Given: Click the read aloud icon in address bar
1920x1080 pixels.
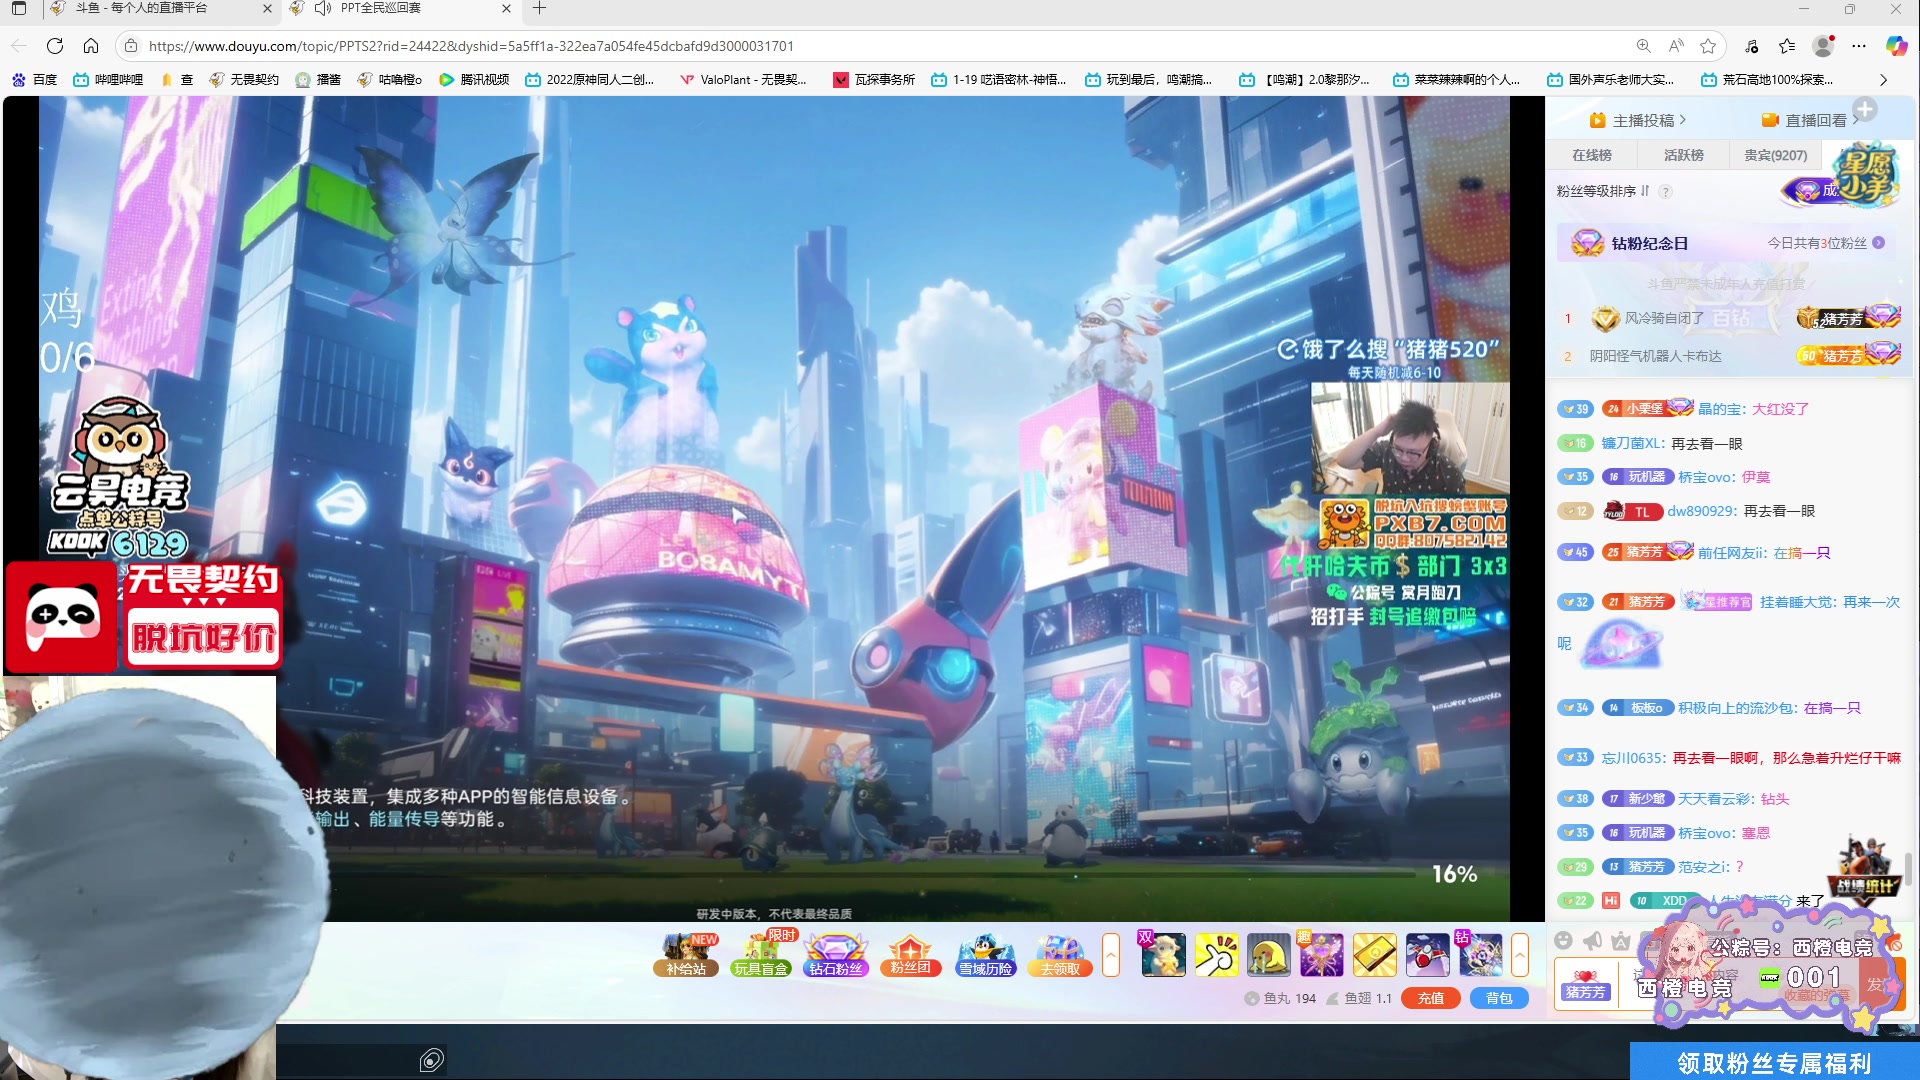Looking at the screenshot, I should coord(1676,46).
